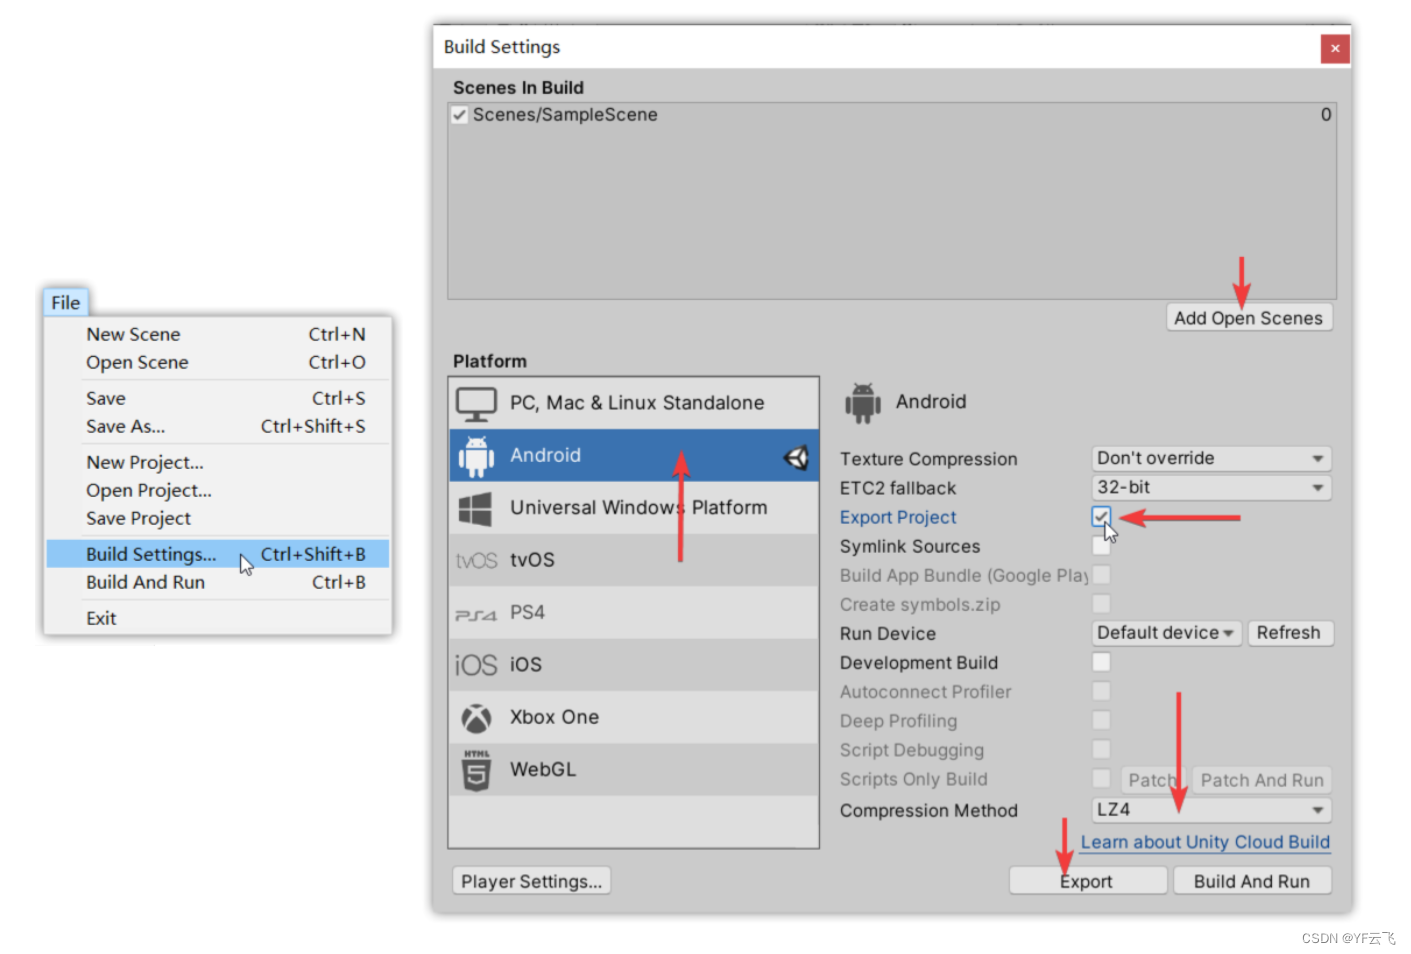Image resolution: width=1411 pixels, height=954 pixels.
Task: Select Save in the File menu
Action: click(x=218, y=398)
